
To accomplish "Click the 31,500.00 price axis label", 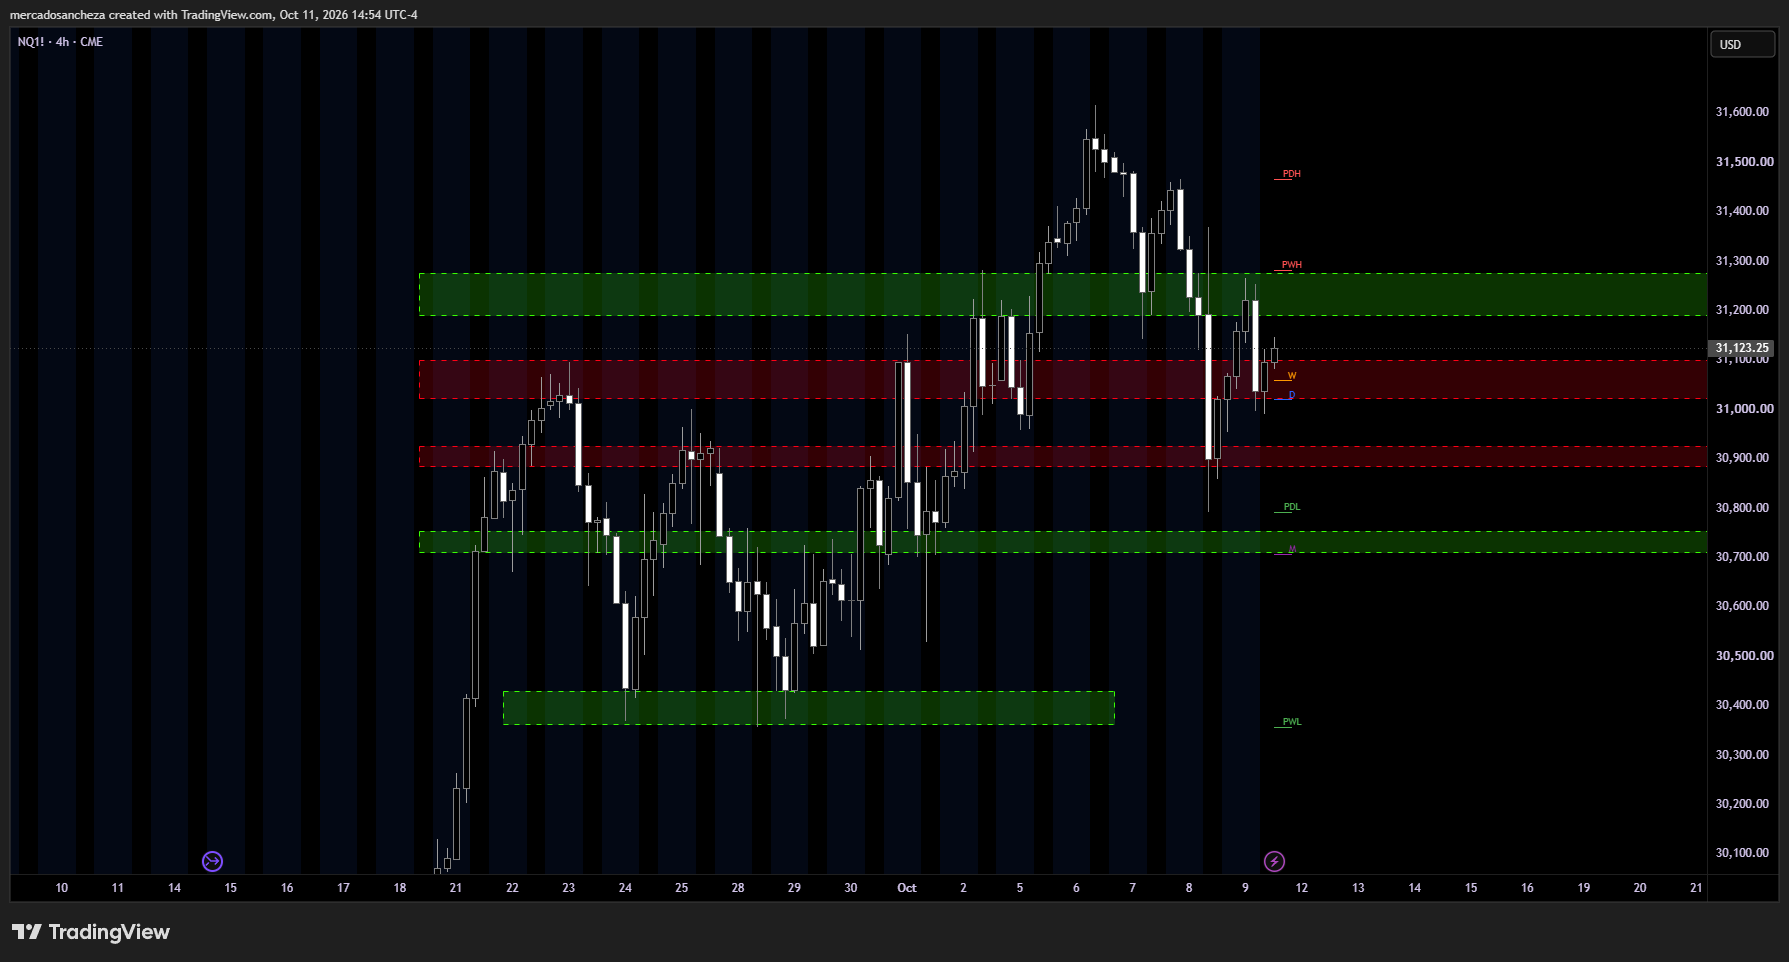I will pos(1744,162).
